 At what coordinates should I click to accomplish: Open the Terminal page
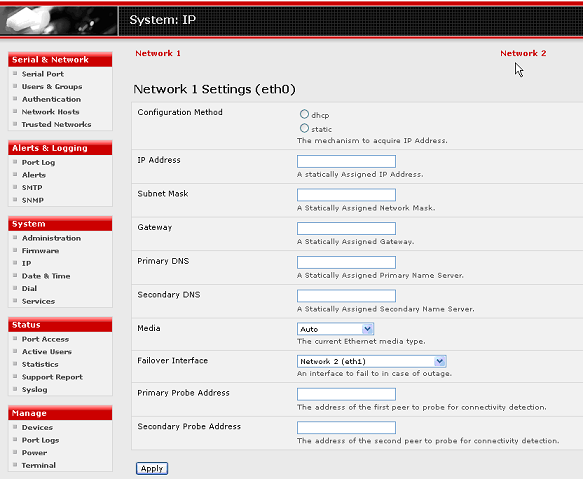click(39, 466)
